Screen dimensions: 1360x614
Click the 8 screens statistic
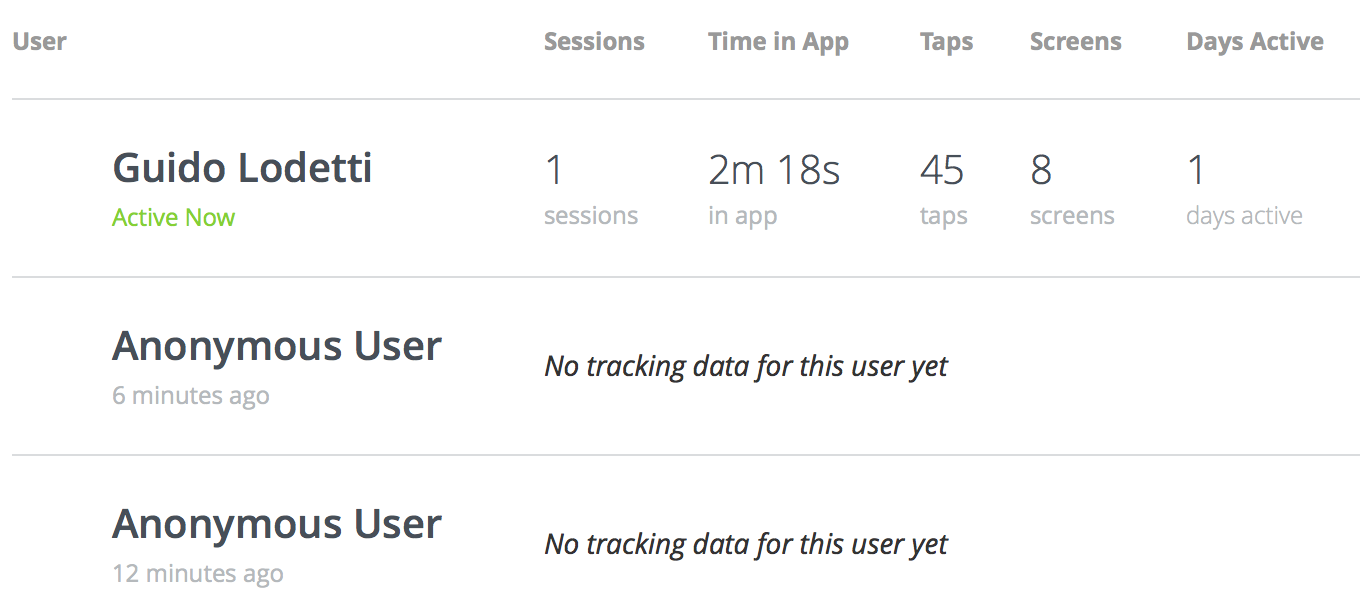coord(1041,171)
